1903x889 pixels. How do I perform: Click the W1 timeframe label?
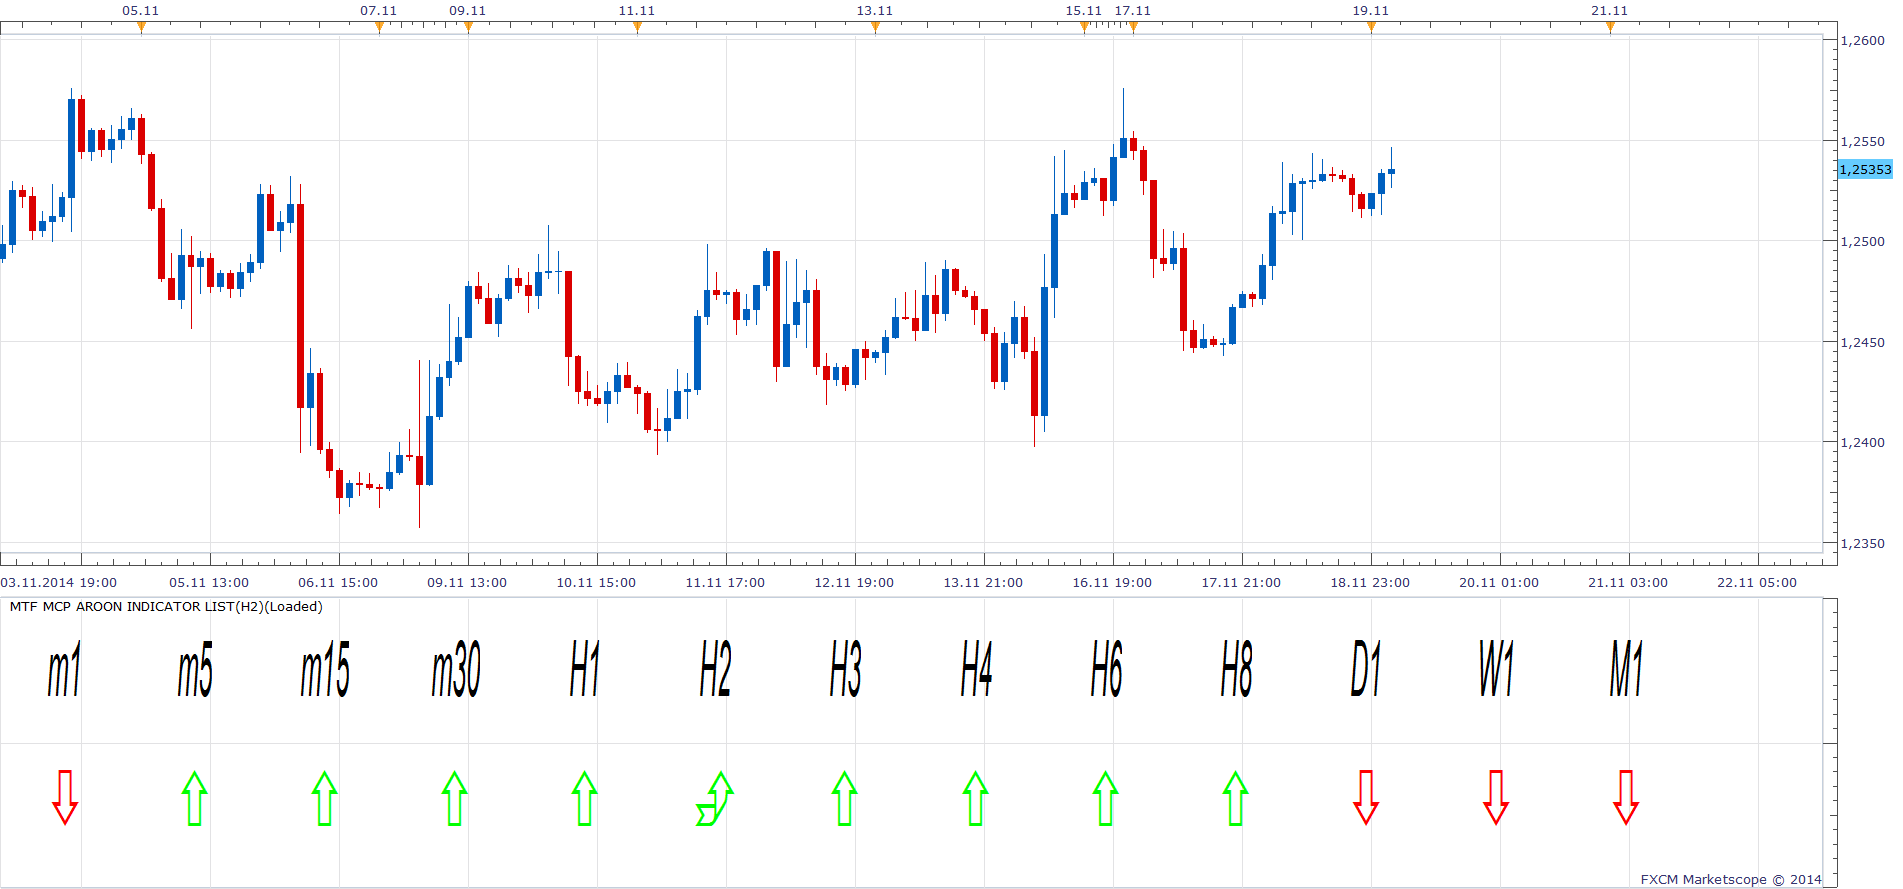click(x=1496, y=669)
